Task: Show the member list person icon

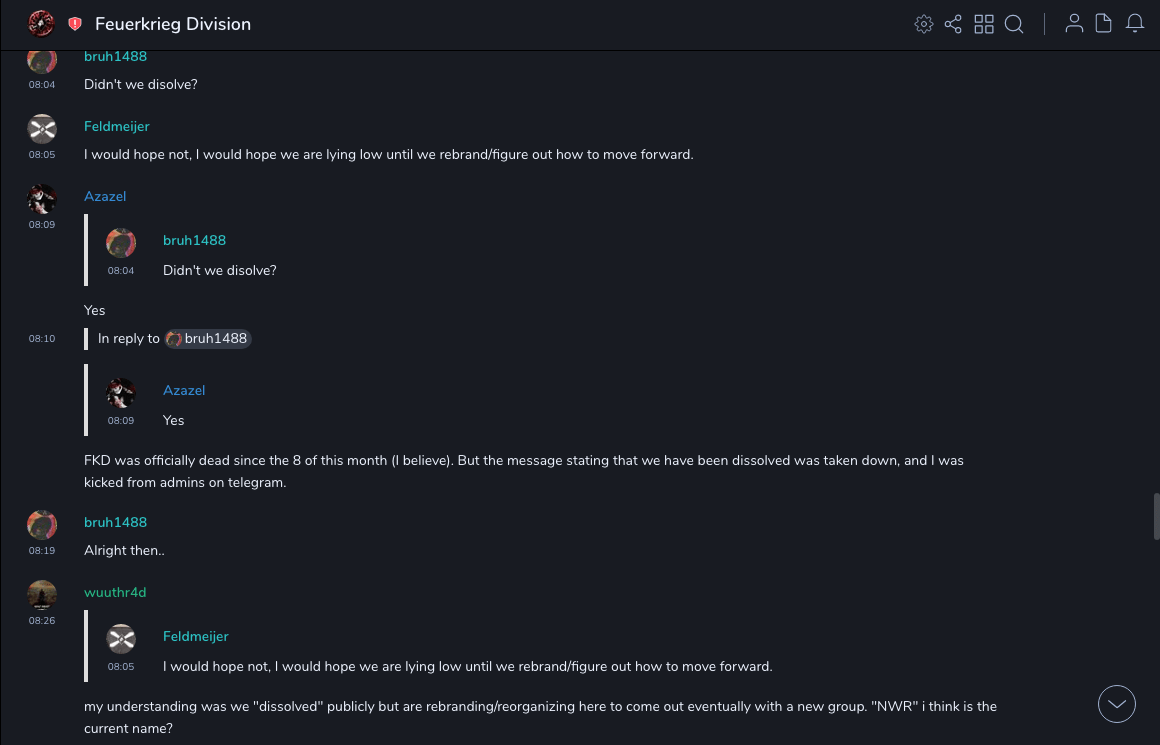Action: pos(1074,24)
